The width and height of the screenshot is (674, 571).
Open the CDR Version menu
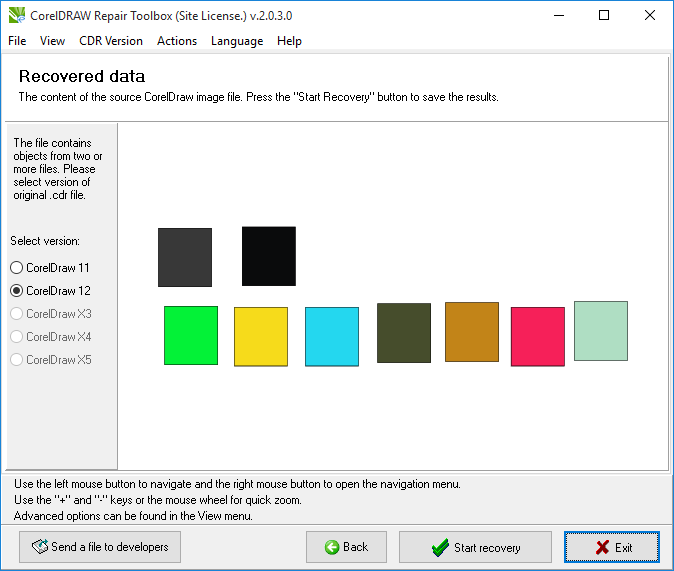click(x=111, y=41)
